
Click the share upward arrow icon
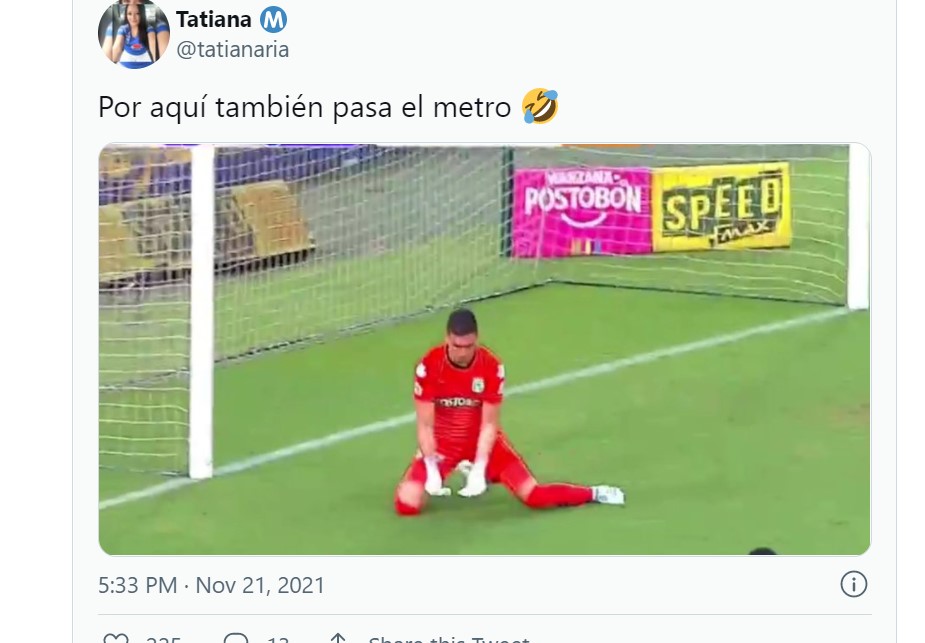(x=338, y=638)
